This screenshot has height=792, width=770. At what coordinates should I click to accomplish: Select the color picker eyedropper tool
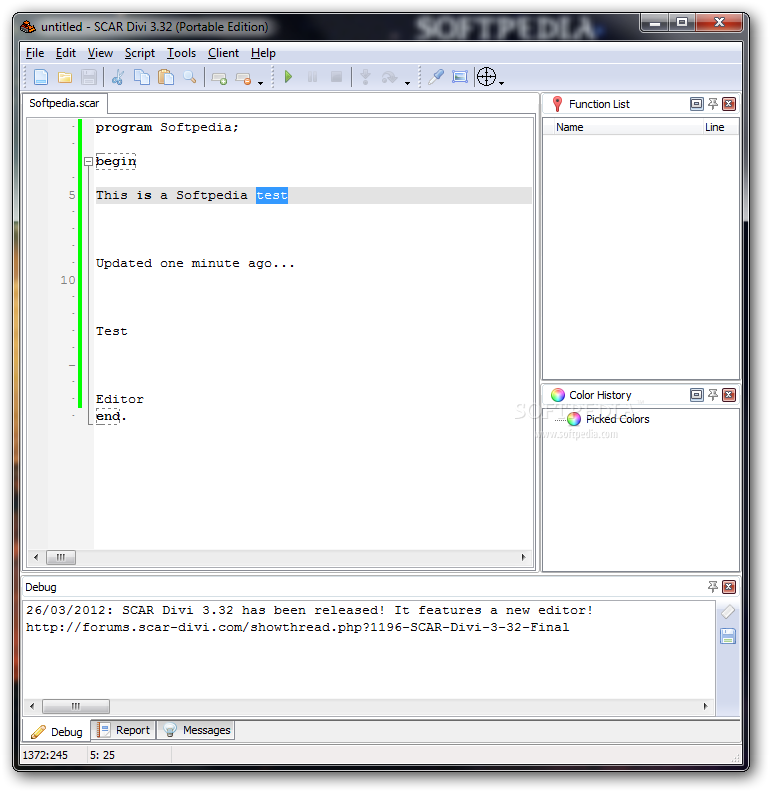coord(435,77)
